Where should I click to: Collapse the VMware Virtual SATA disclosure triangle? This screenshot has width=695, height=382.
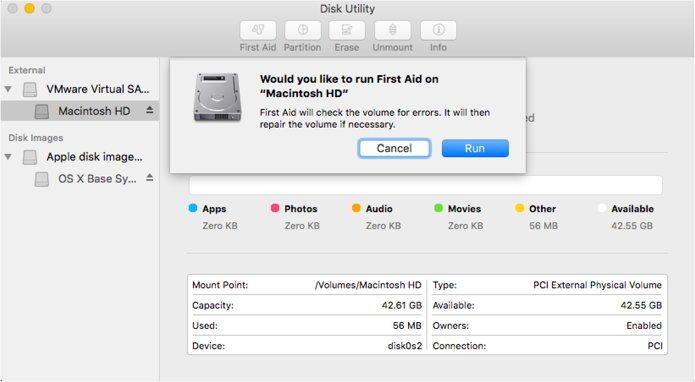[8, 89]
